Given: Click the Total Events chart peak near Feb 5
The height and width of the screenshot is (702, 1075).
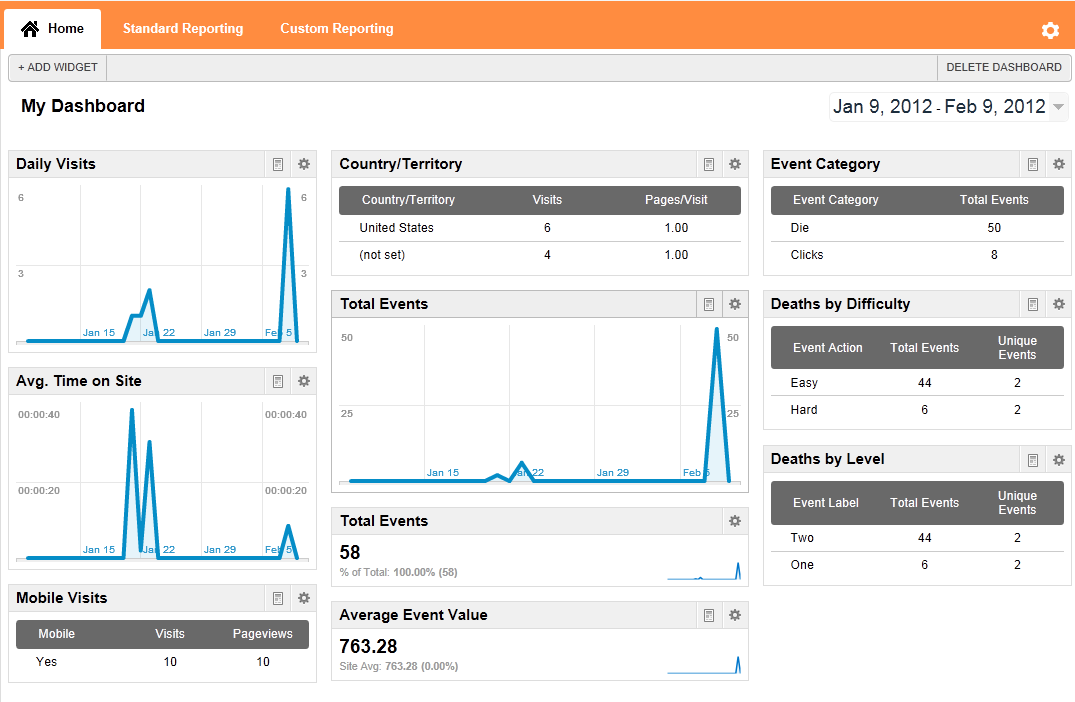Looking at the screenshot, I should pos(716,331).
